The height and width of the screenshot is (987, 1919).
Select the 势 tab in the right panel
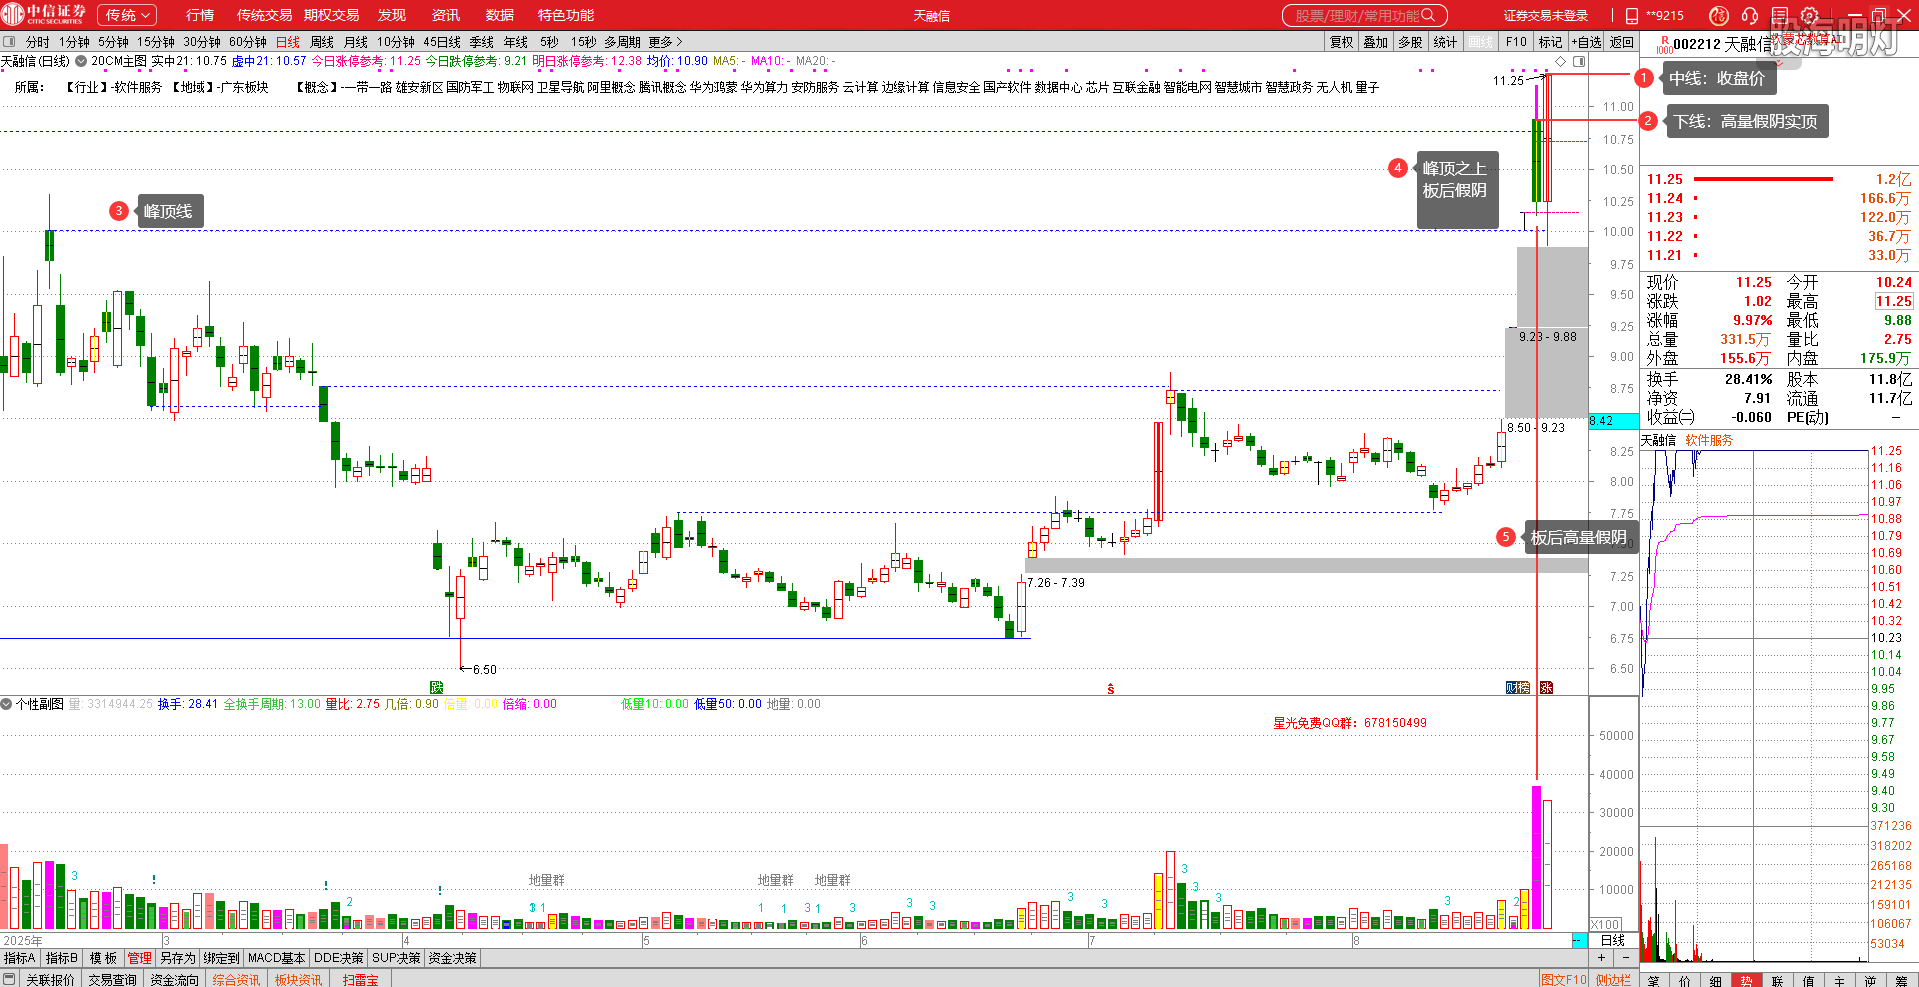[x=1746, y=980]
